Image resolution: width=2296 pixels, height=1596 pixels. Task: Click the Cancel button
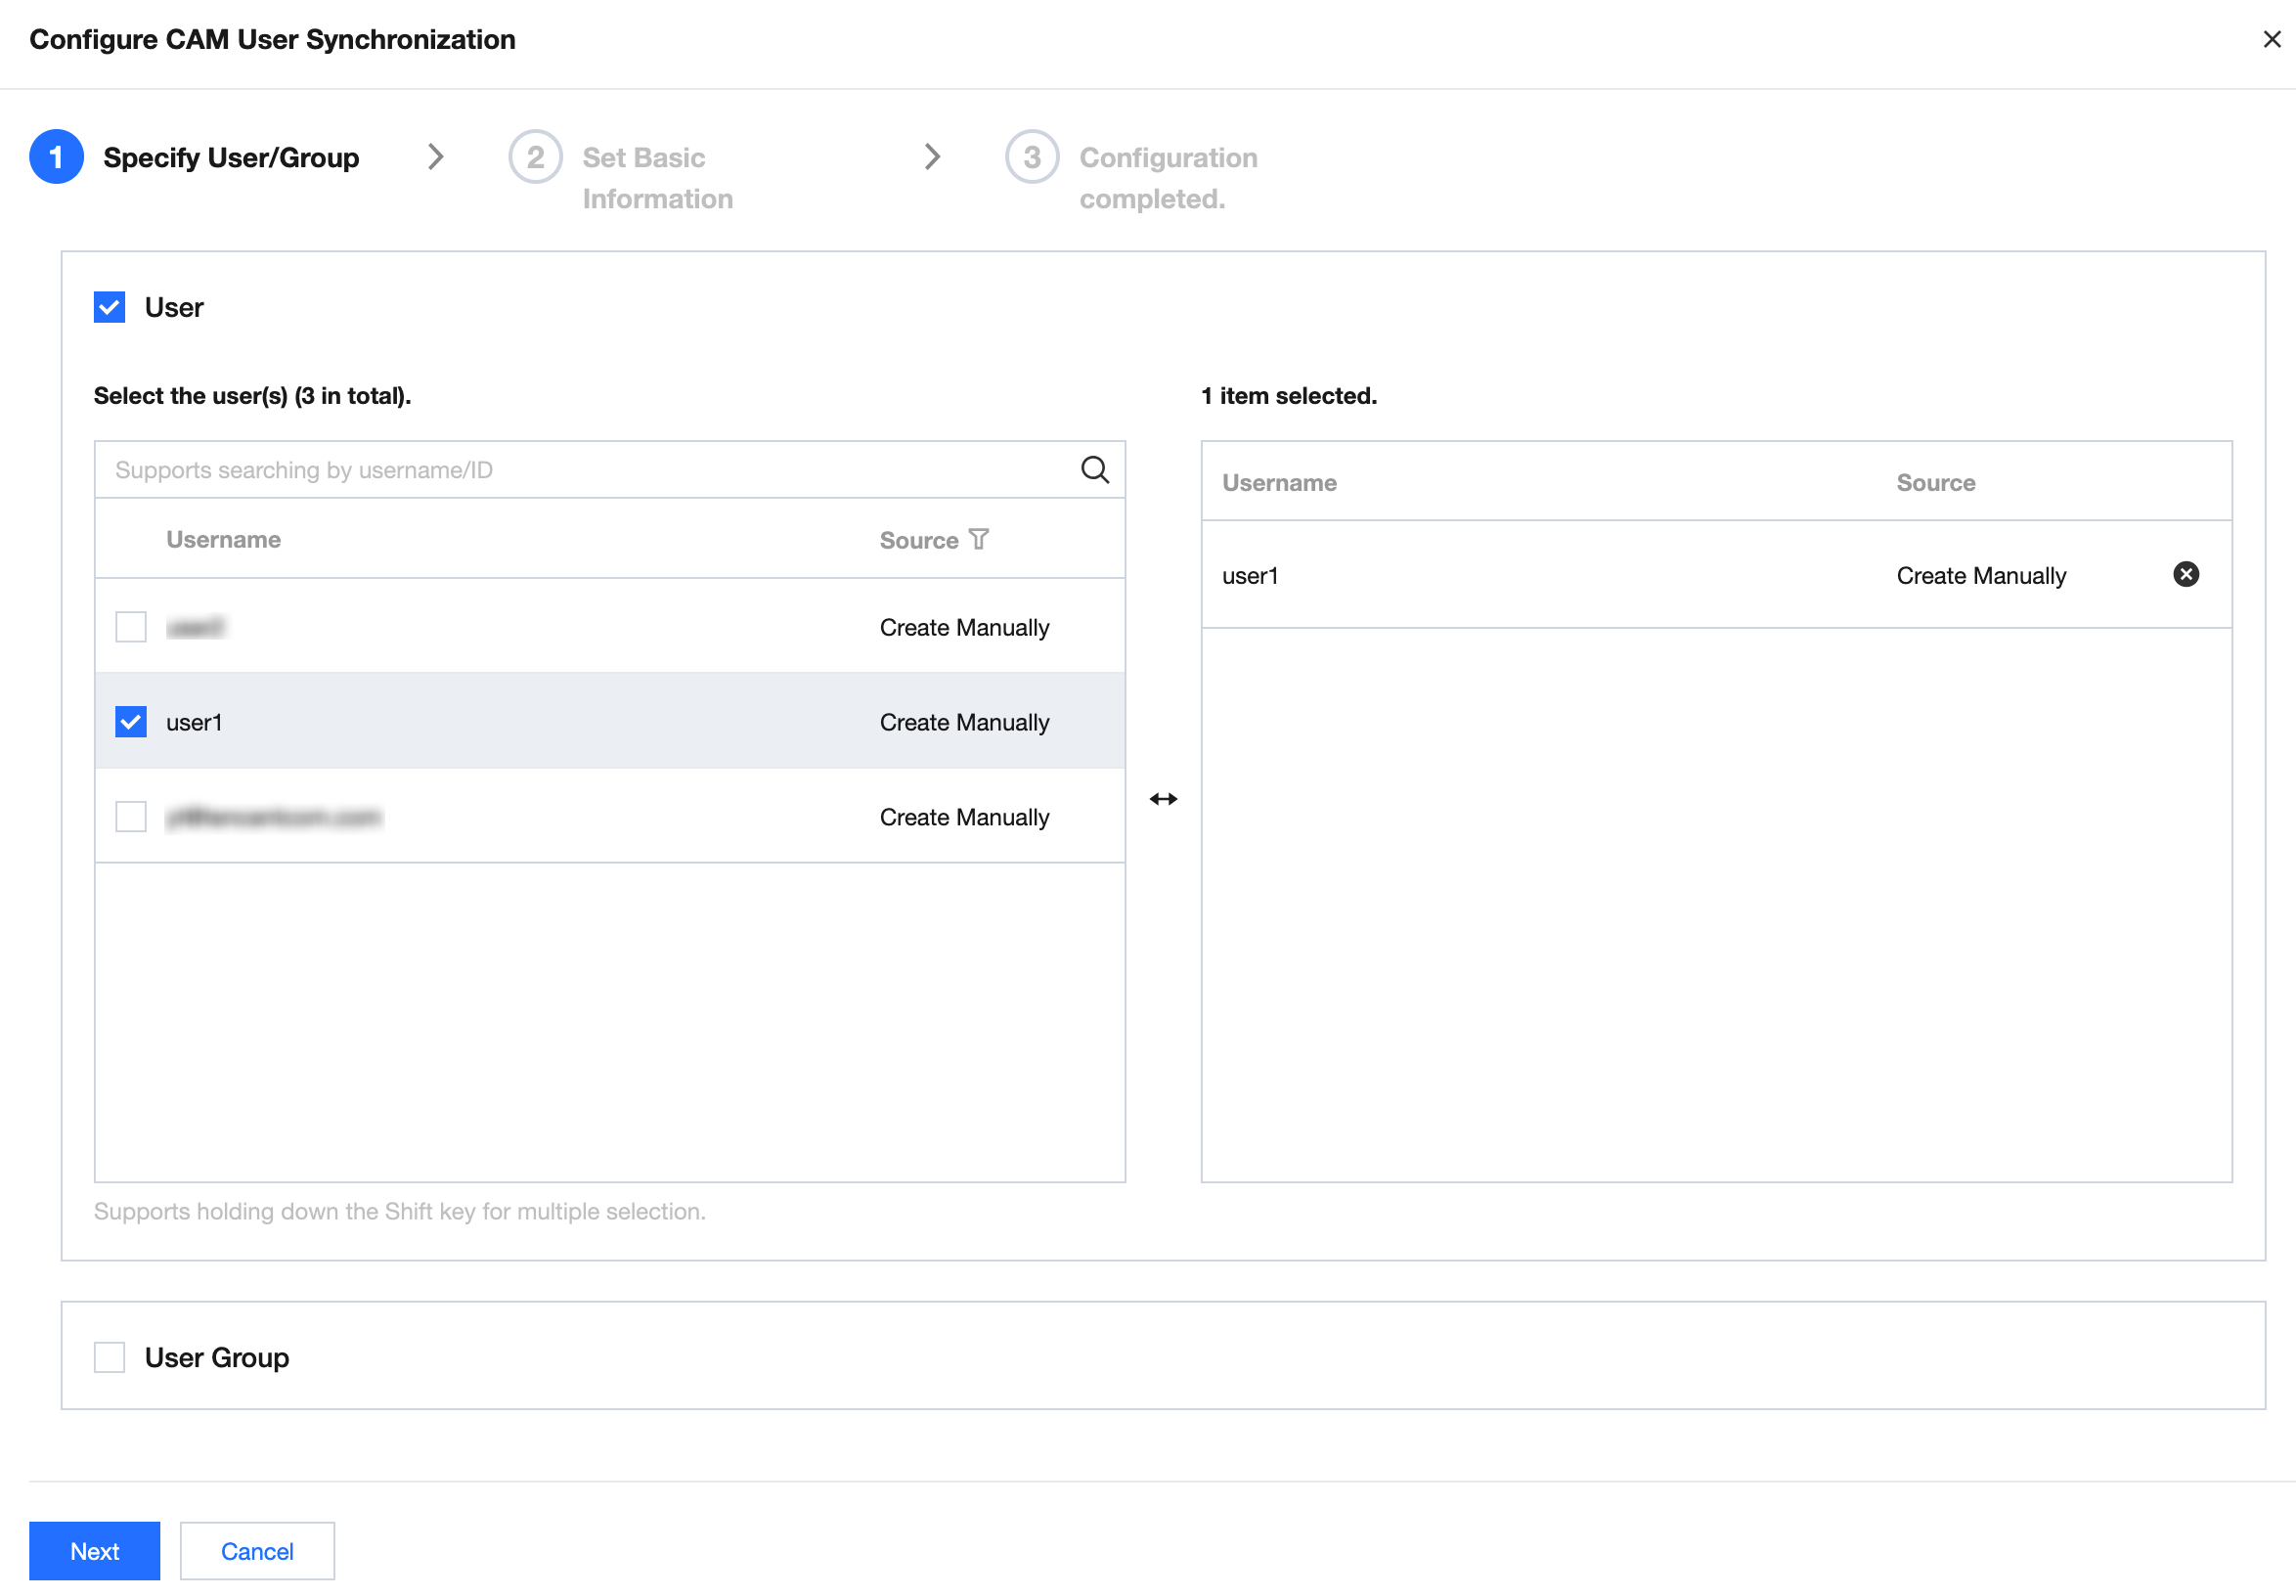(256, 1550)
